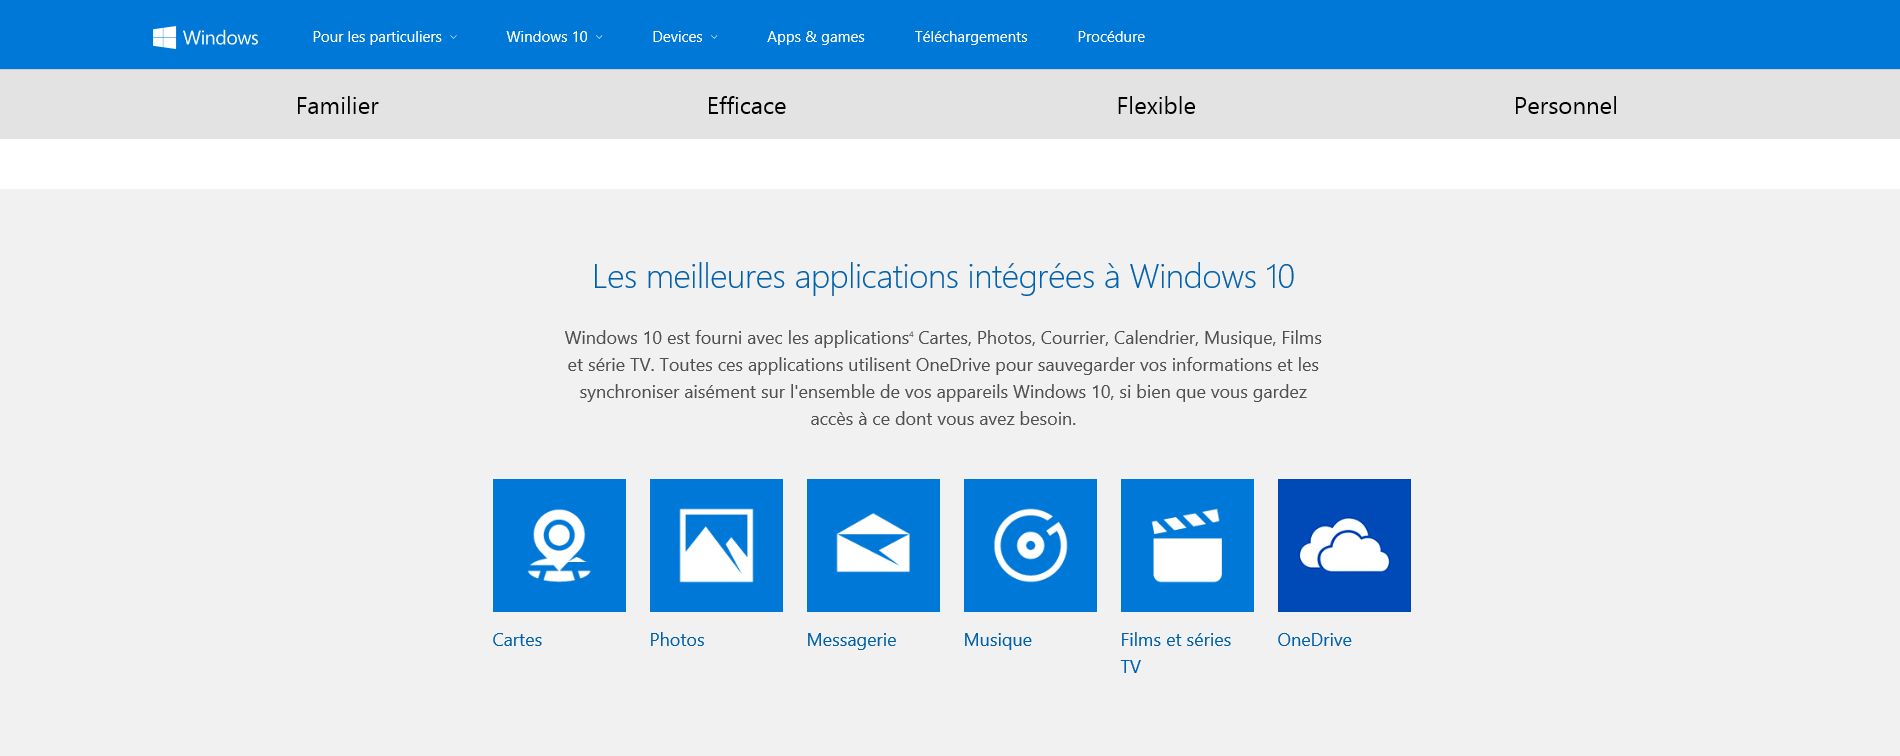1900x756 pixels.
Task: Open the Procédure menu item
Action: (x=1111, y=37)
